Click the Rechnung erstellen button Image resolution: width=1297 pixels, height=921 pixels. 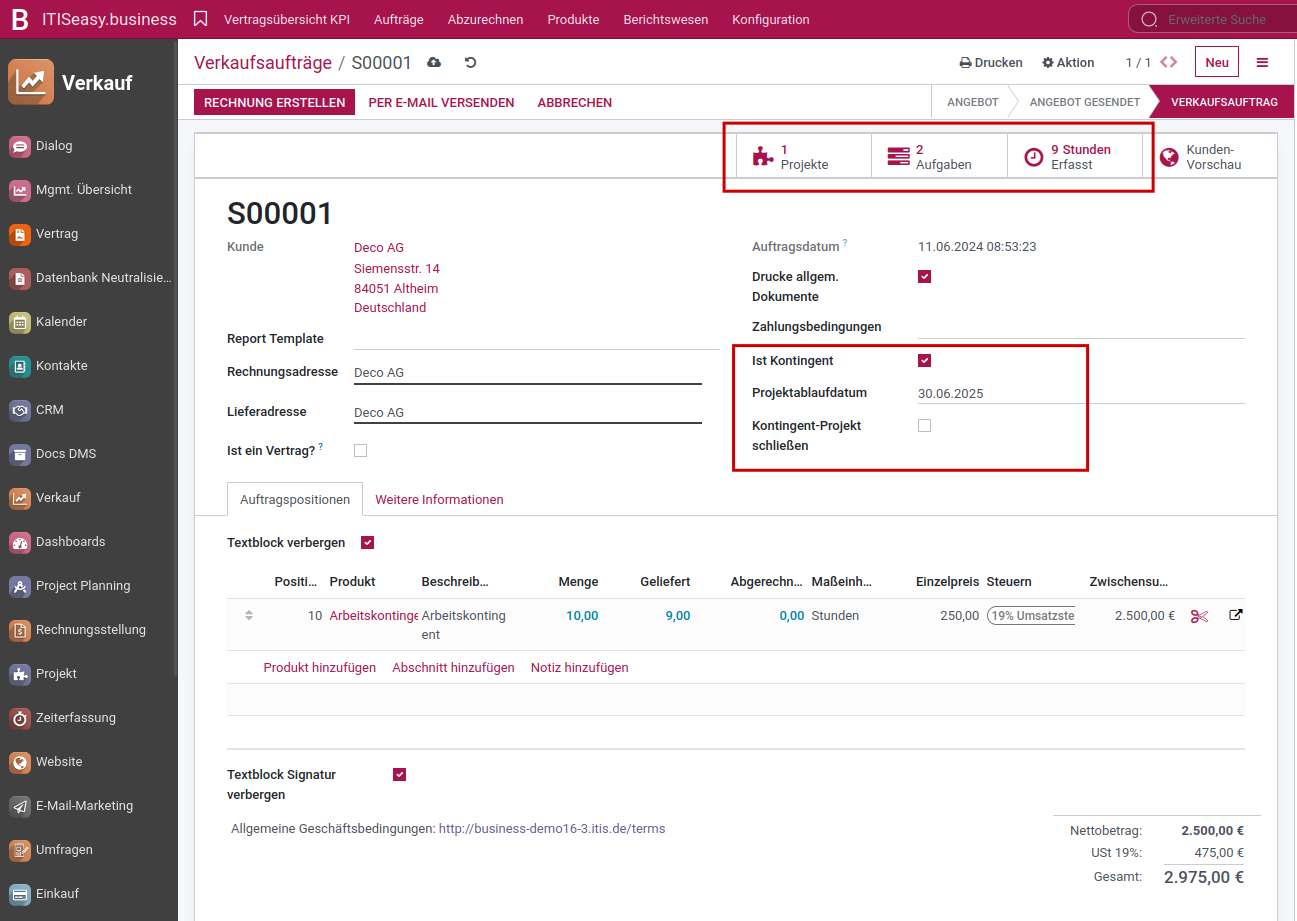(274, 102)
